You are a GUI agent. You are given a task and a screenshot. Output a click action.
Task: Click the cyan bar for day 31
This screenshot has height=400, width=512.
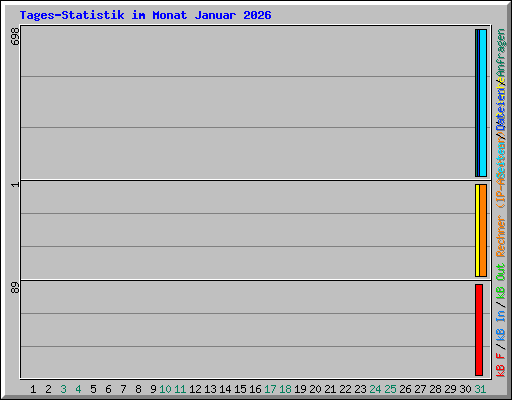(x=483, y=103)
